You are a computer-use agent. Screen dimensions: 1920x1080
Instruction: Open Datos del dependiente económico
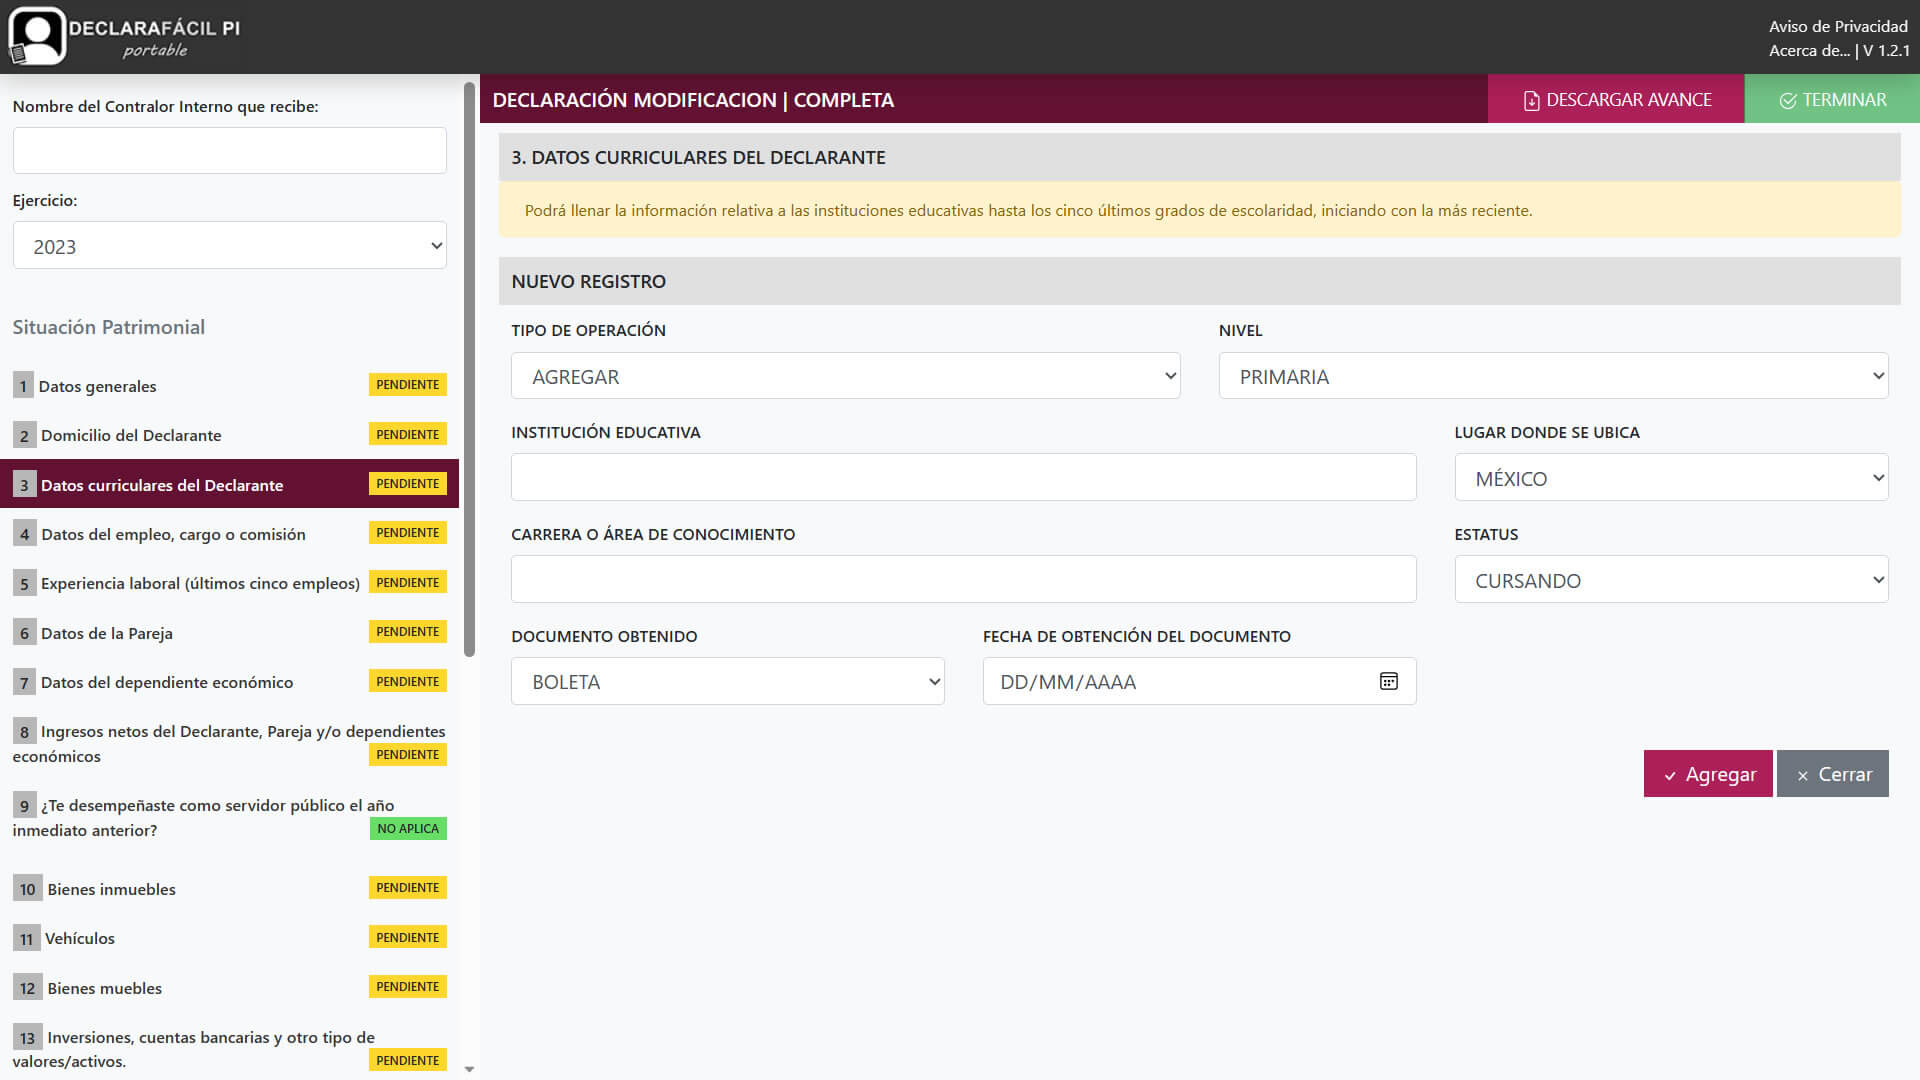tap(229, 682)
